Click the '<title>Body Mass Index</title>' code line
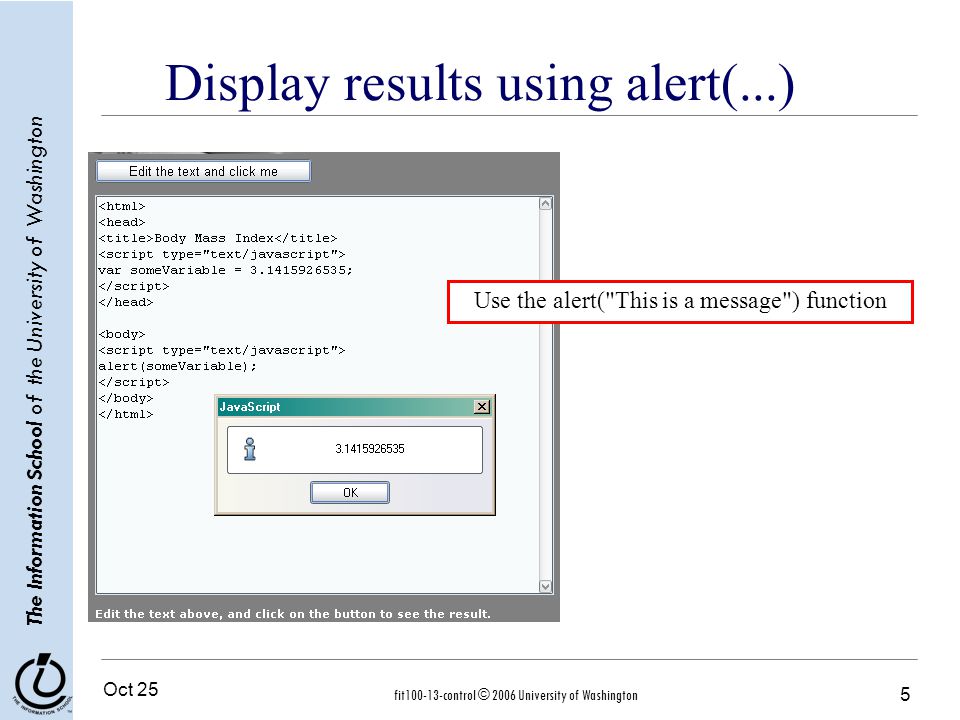The height and width of the screenshot is (720, 960). click(218, 238)
